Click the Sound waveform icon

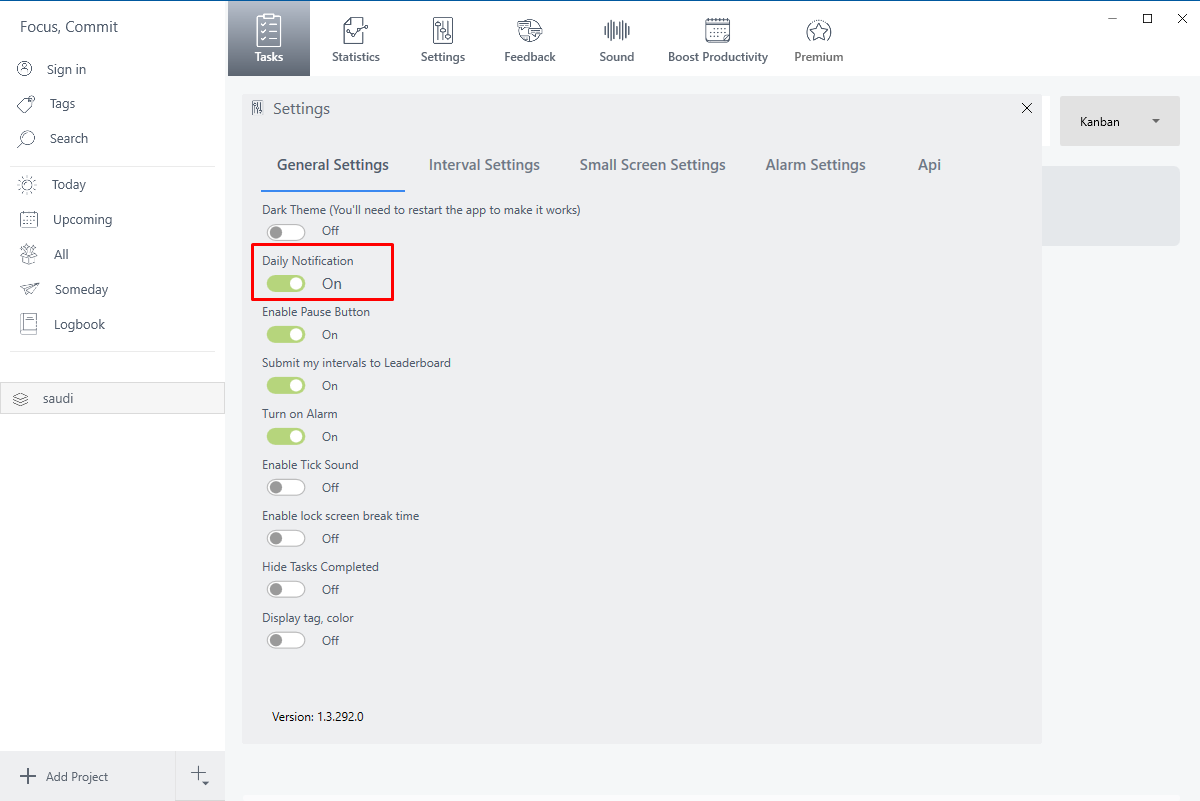[x=616, y=31]
